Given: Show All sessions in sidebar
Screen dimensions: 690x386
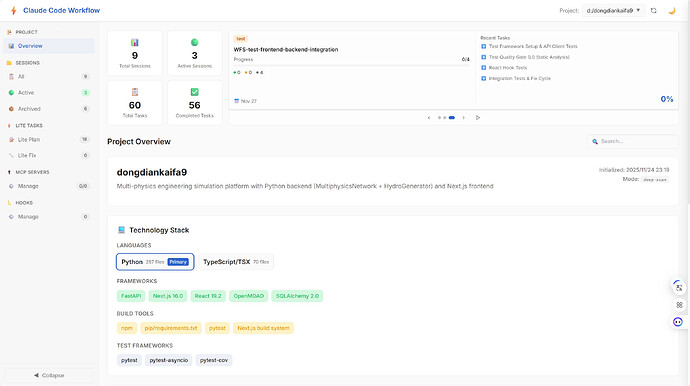Looking at the screenshot, I should 49,77.
